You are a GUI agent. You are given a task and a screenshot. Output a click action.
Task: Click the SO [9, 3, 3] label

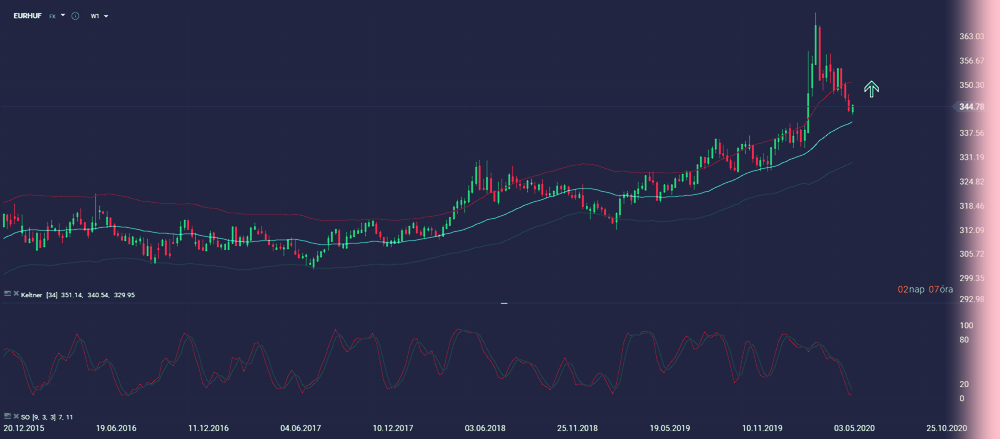[46, 417]
